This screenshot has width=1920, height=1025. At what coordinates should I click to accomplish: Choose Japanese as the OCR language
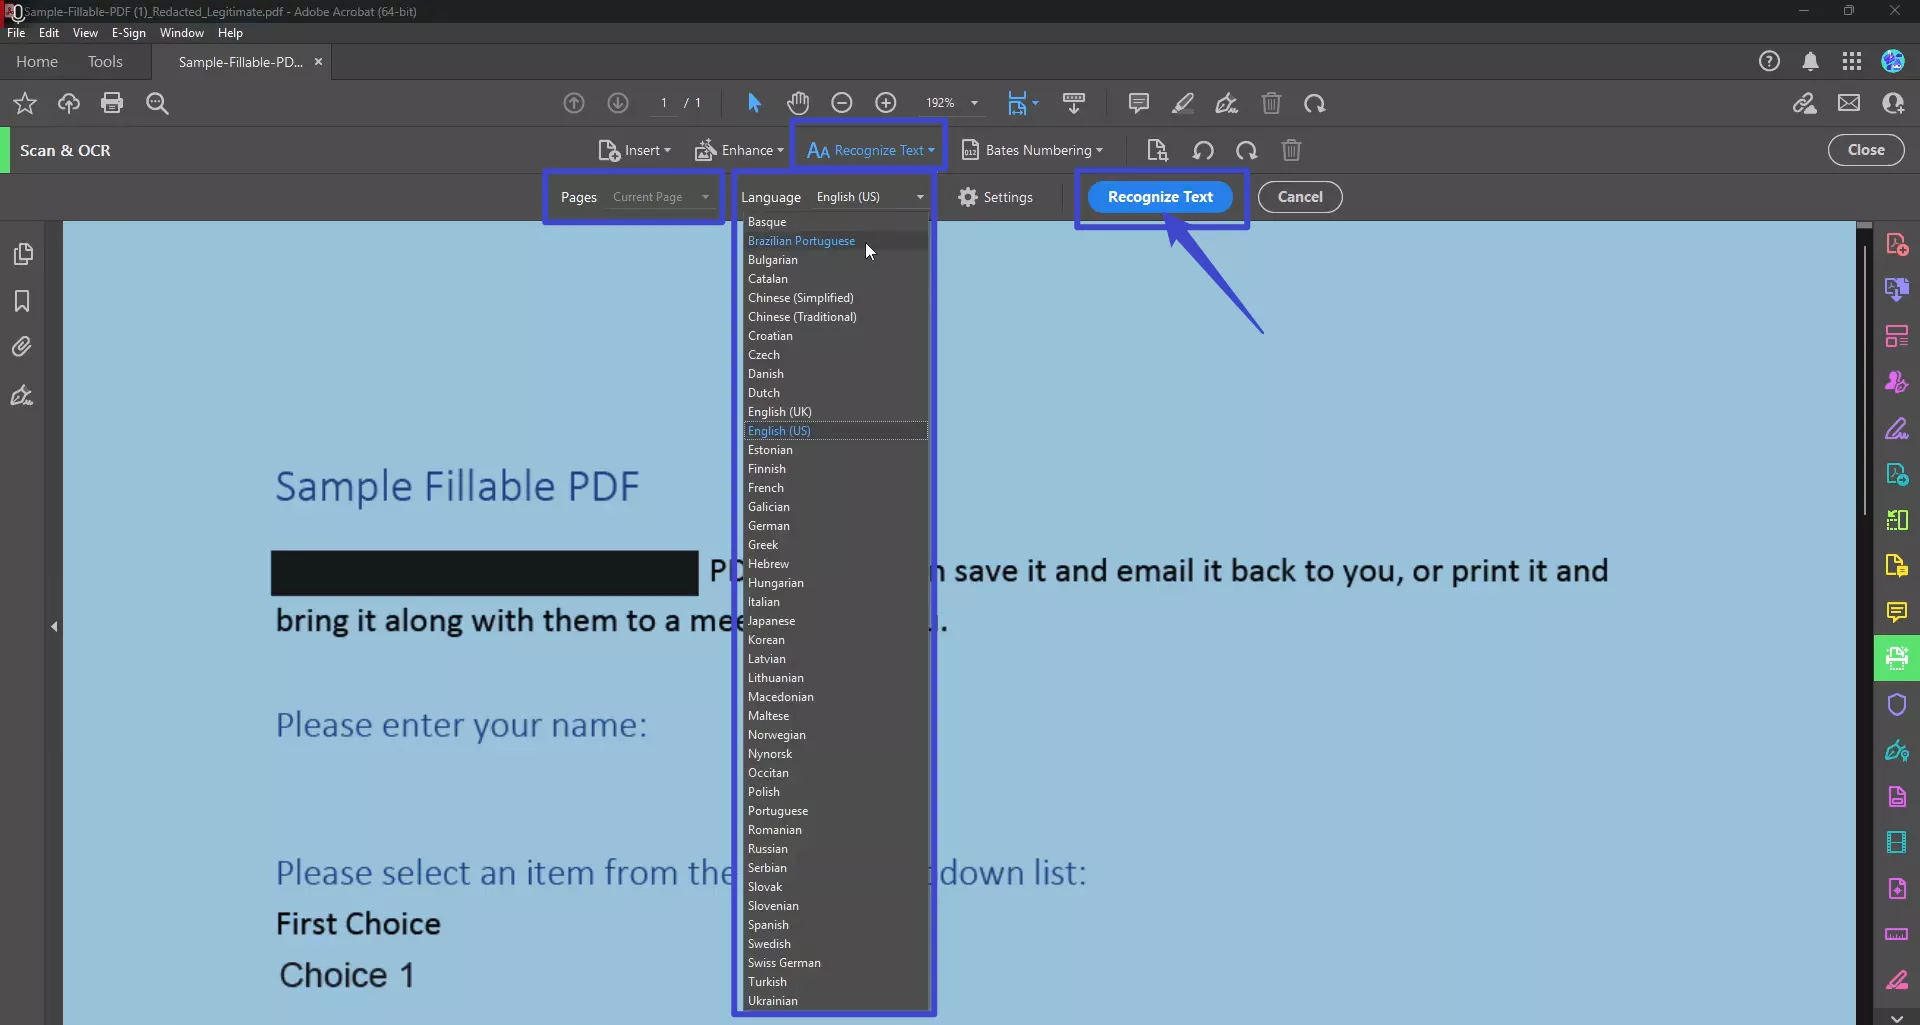pos(772,620)
